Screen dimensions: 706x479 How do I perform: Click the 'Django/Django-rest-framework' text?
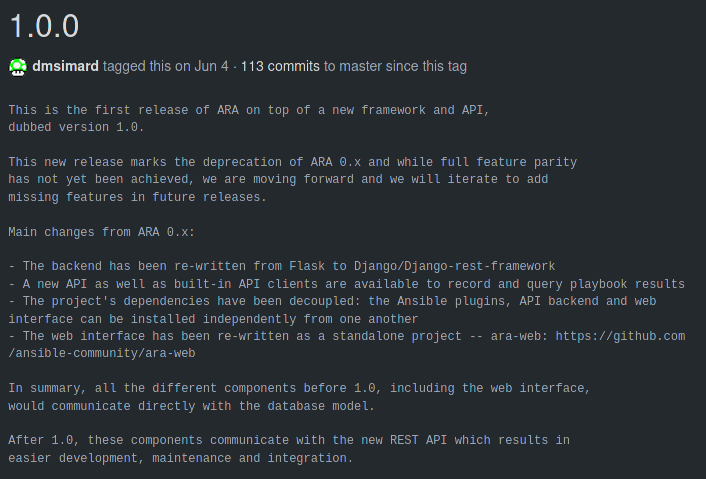point(454,267)
